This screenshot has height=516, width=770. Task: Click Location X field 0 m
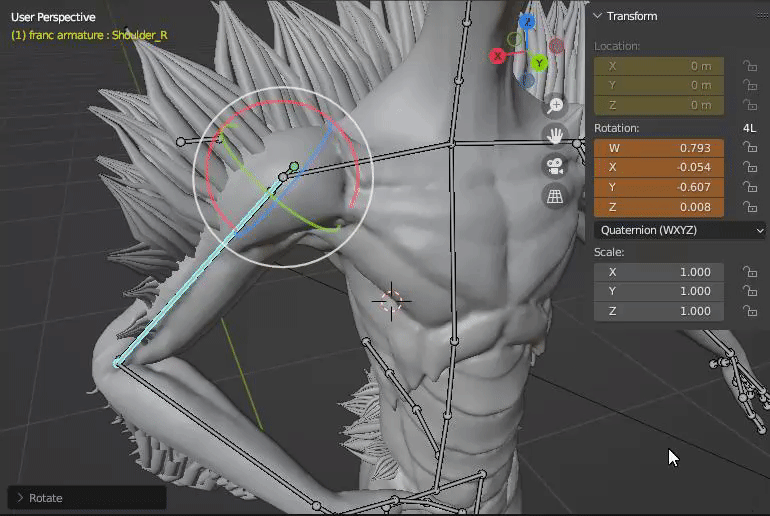[x=659, y=66]
